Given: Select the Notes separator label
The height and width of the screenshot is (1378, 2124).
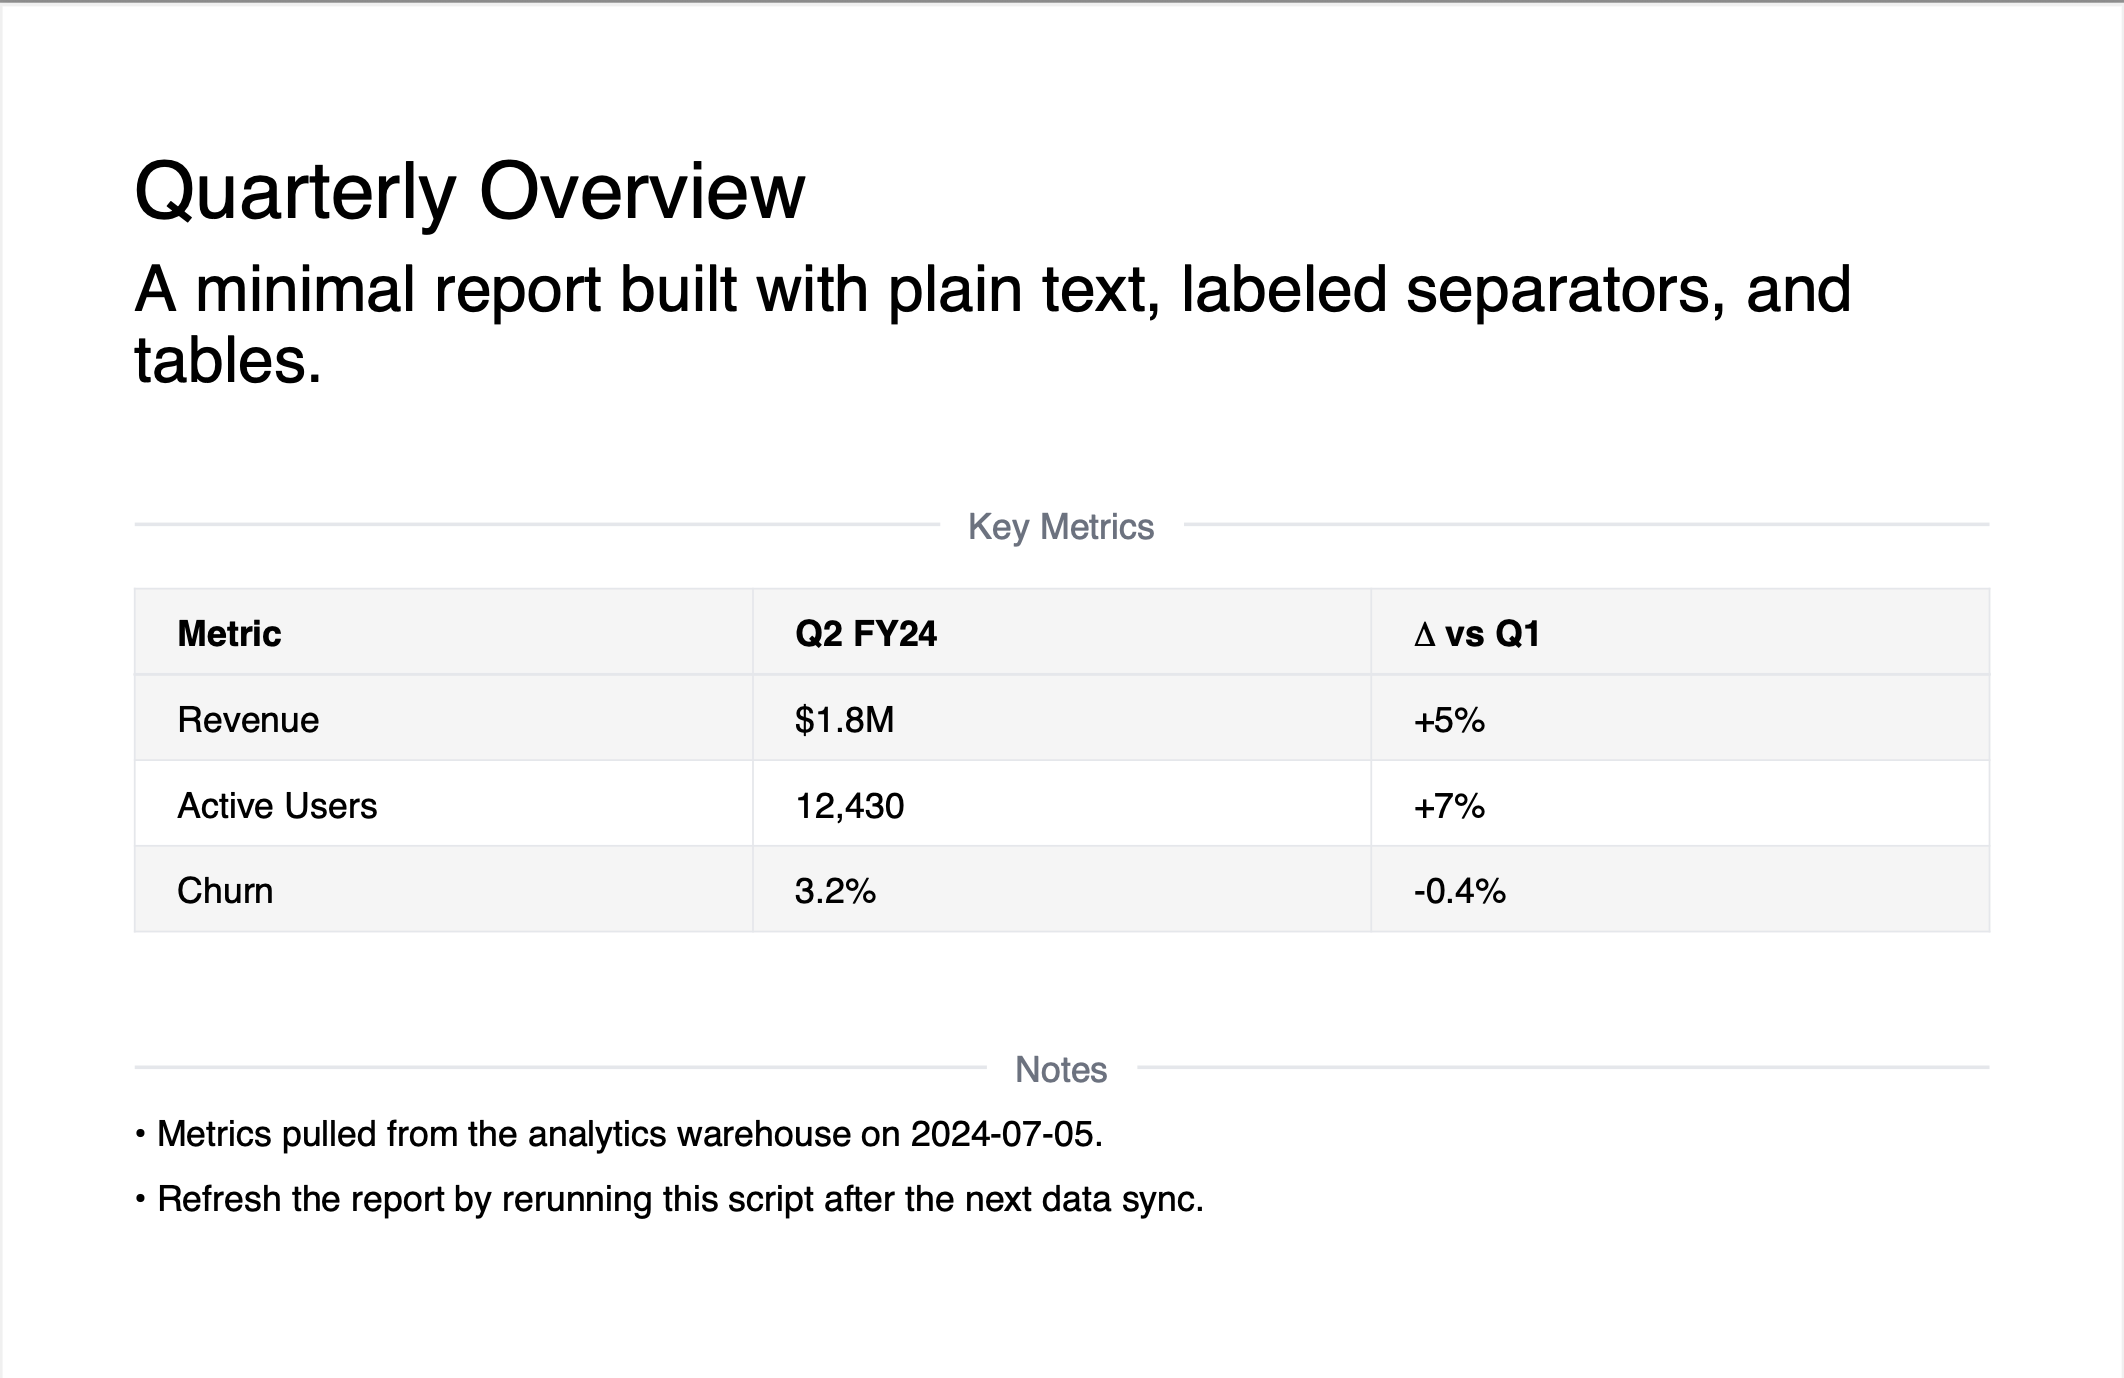Looking at the screenshot, I should [x=1061, y=1070].
